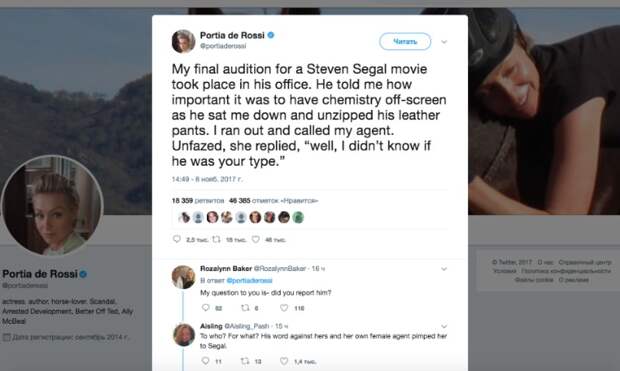Open the 46 365 likes list
This screenshot has height=371, width=620.
click(x=274, y=201)
